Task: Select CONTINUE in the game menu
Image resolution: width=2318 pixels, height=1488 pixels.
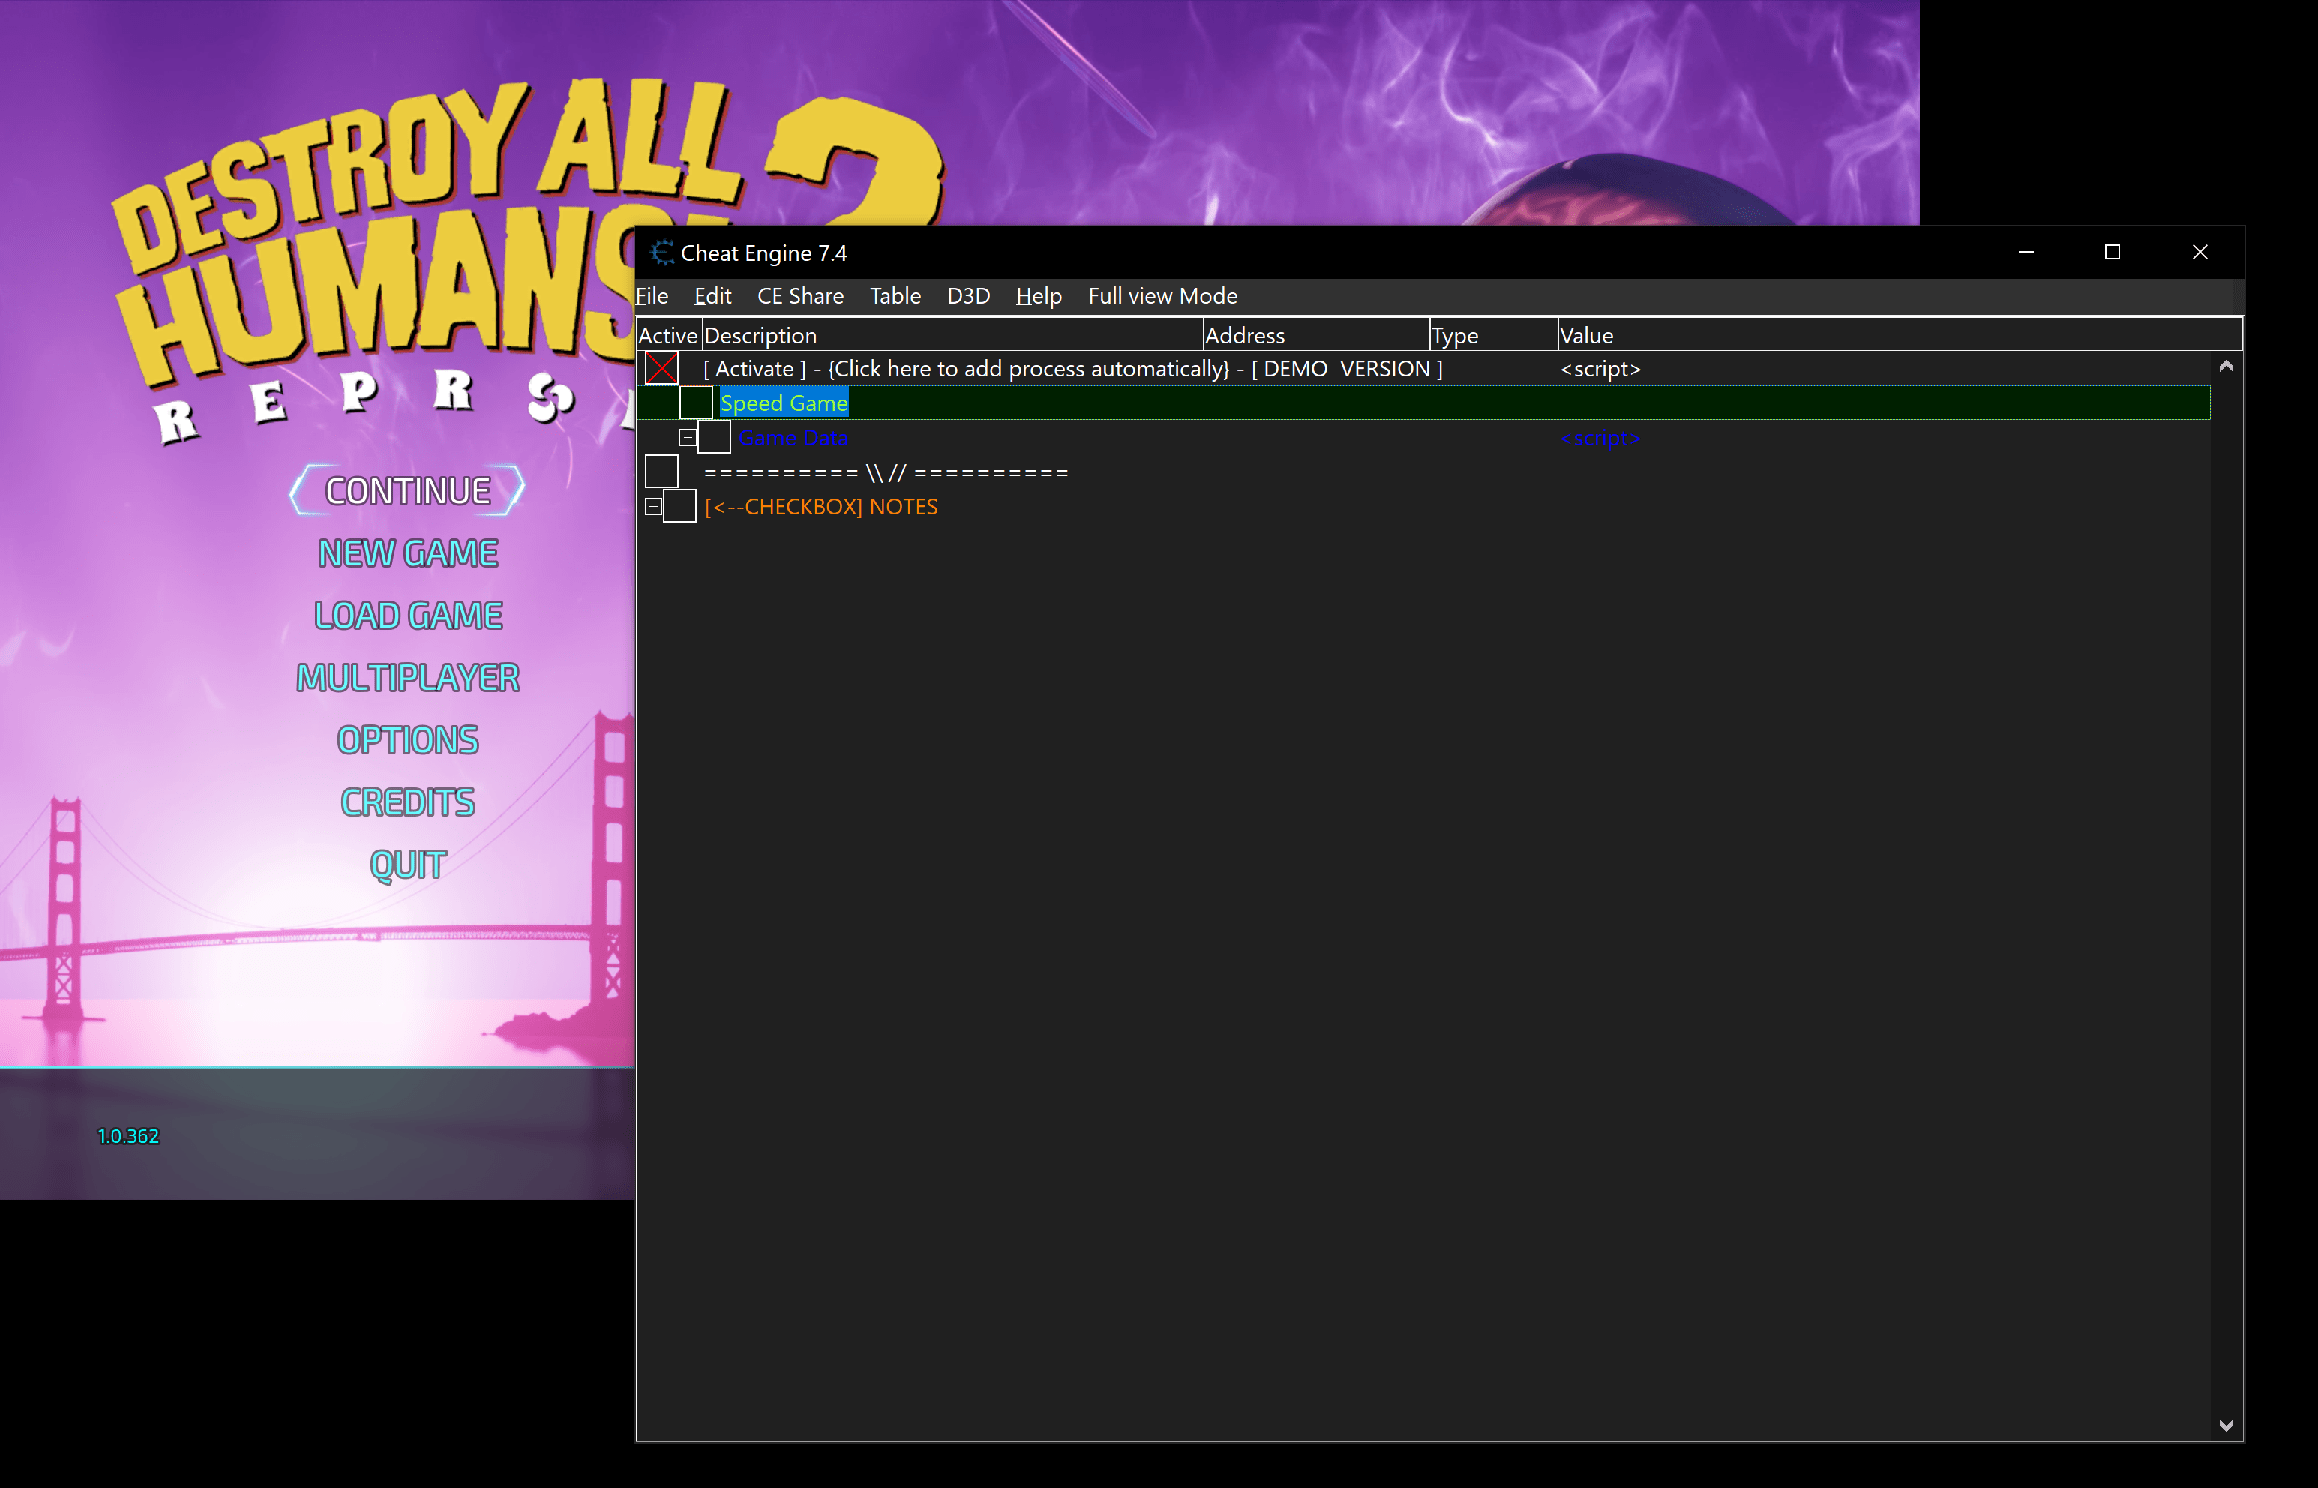Action: point(406,489)
